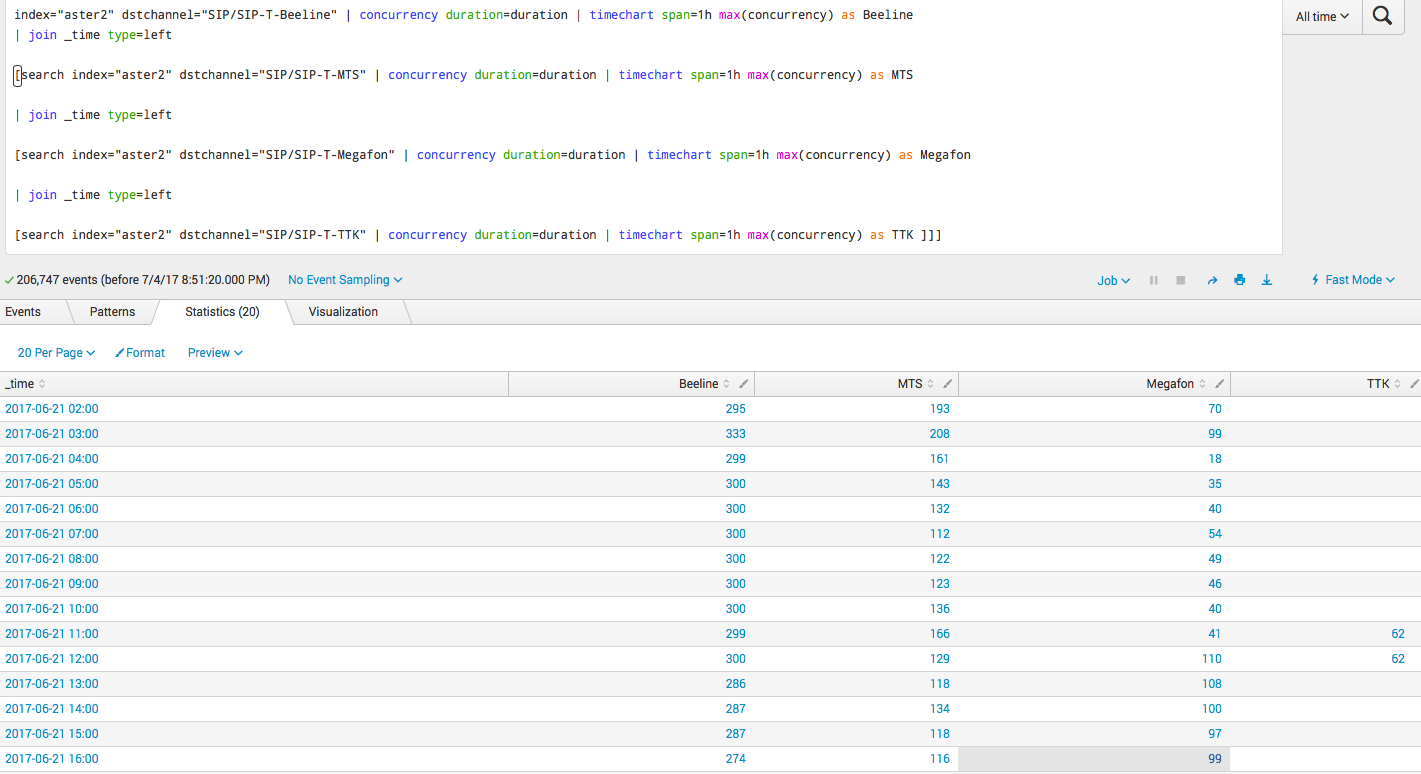Open the Job actions dropdown
Image resolution: width=1421 pixels, height=774 pixels.
tap(1113, 280)
